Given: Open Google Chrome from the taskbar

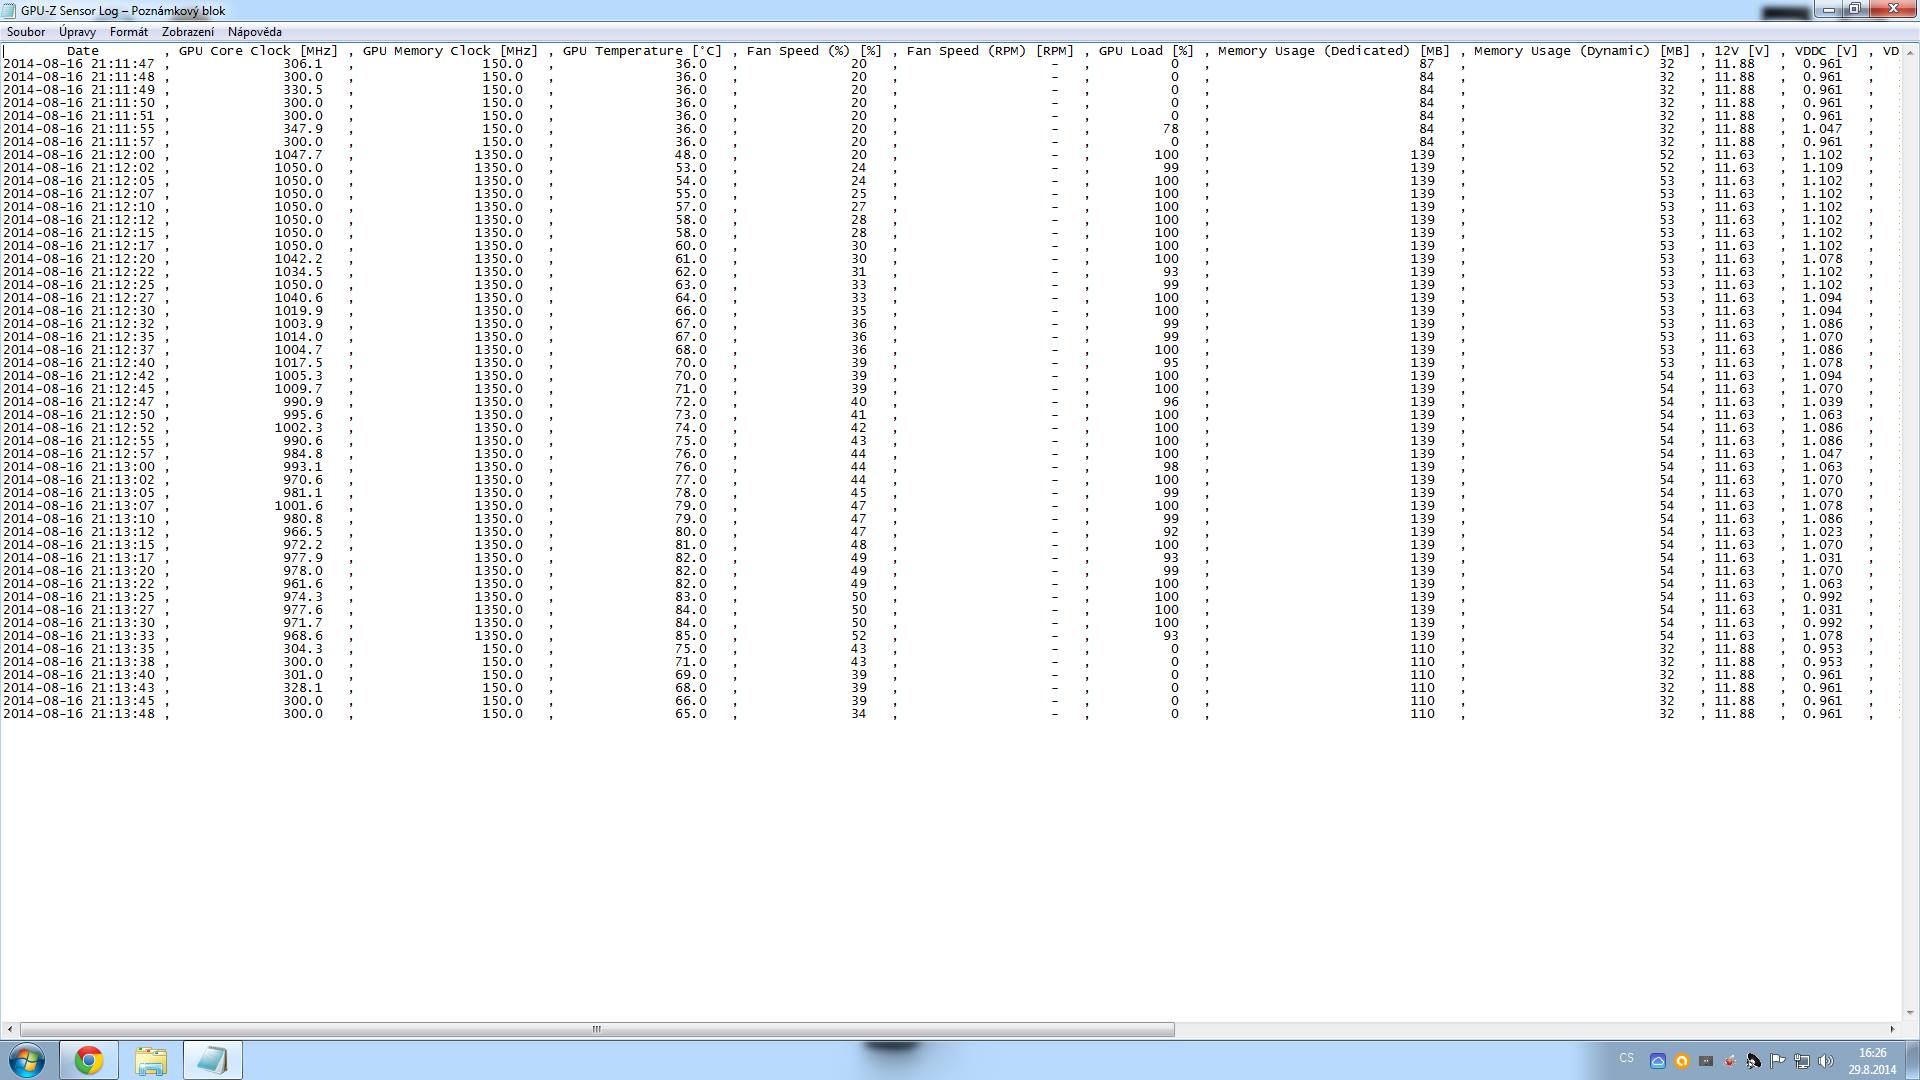Looking at the screenshot, I should [89, 1060].
